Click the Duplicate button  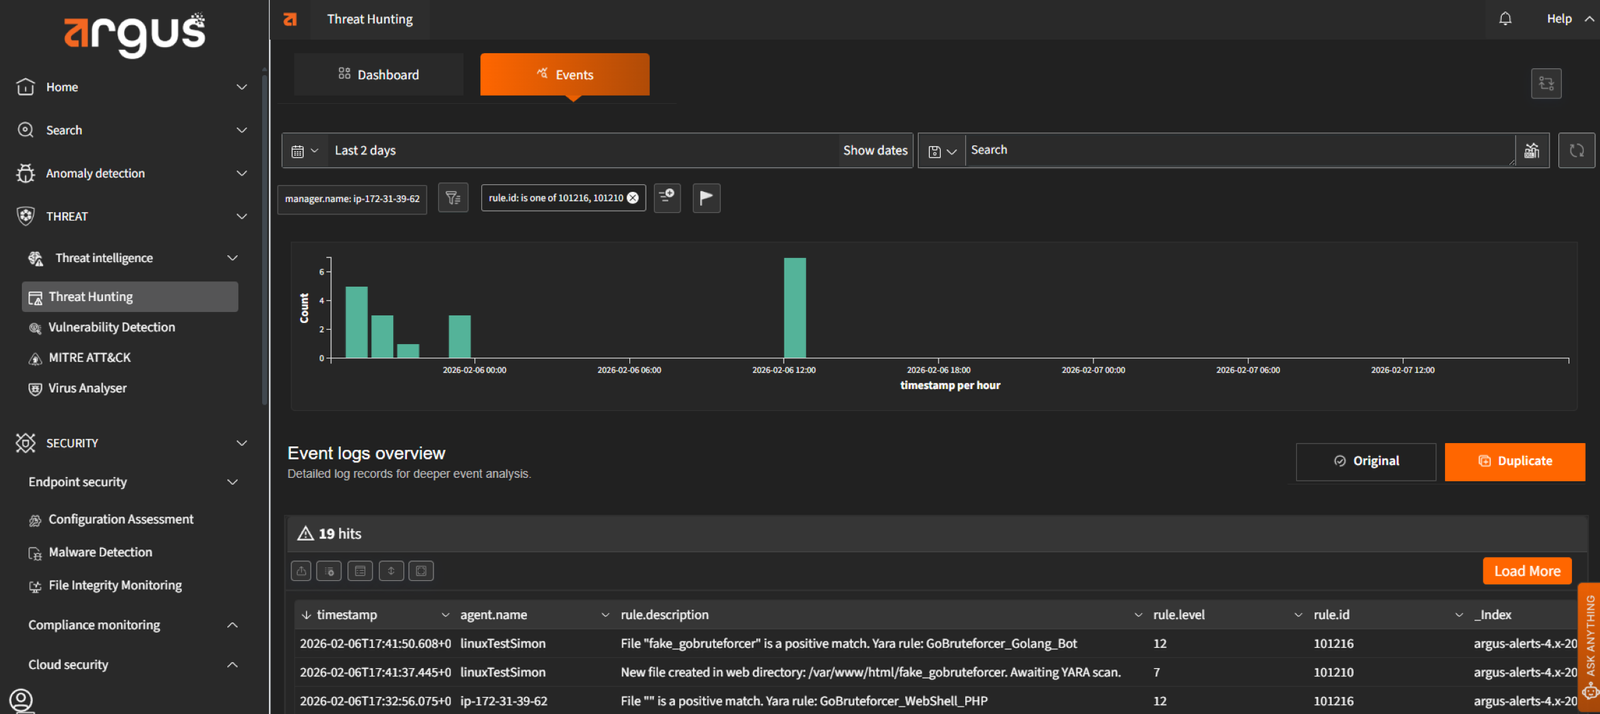click(x=1514, y=461)
